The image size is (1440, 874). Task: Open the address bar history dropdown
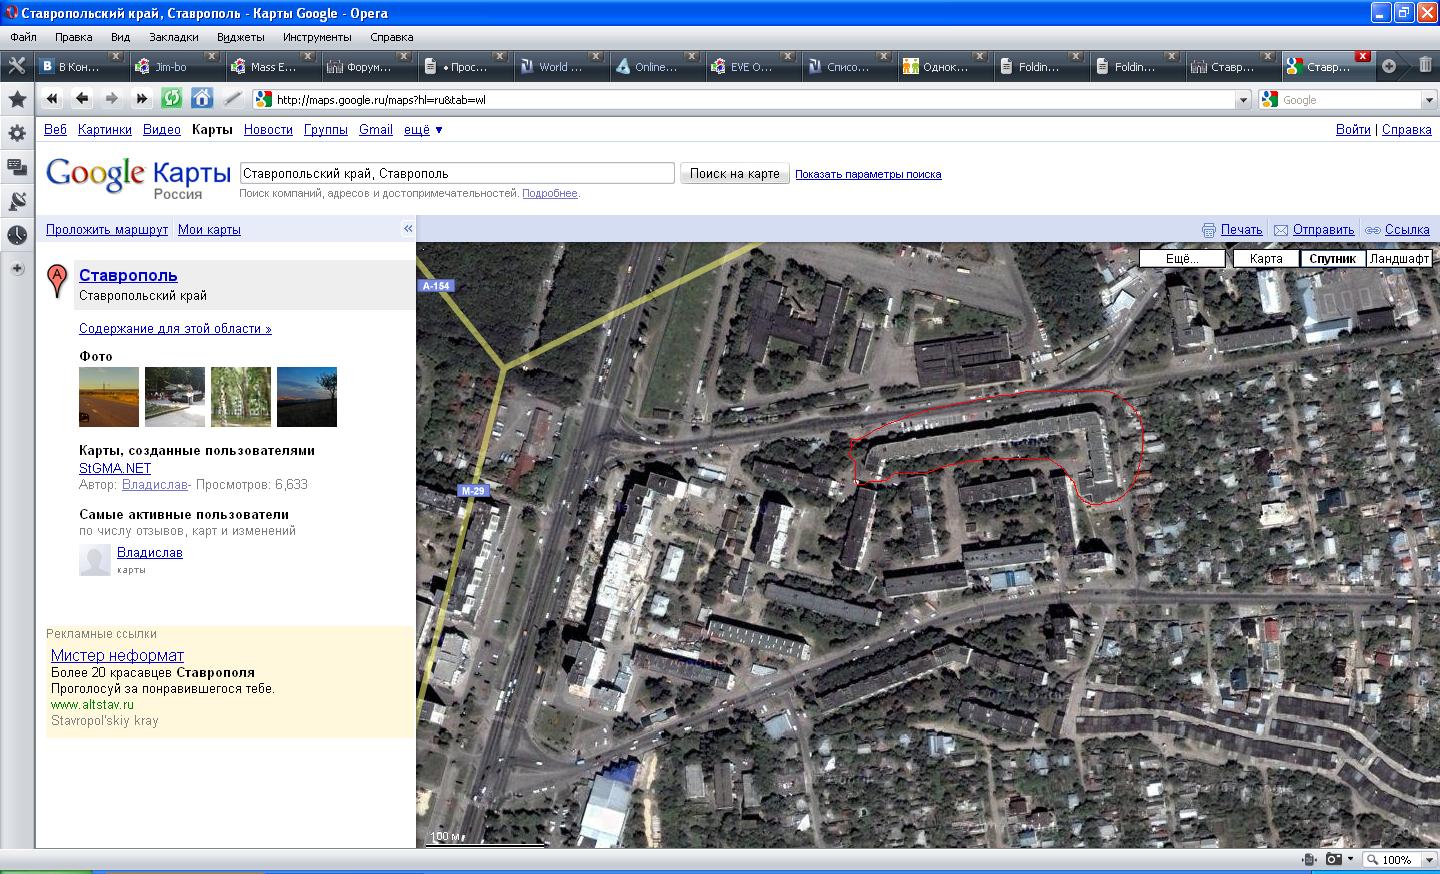click(x=1244, y=100)
